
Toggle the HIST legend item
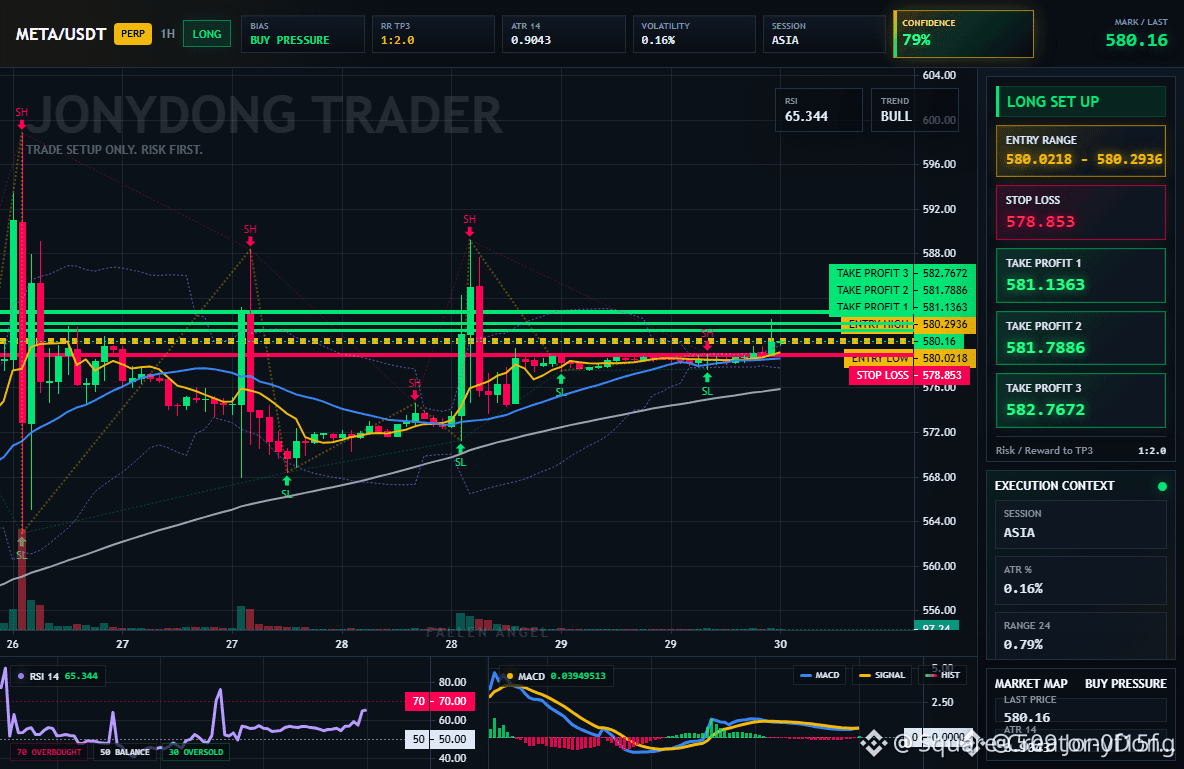(x=942, y=675)
